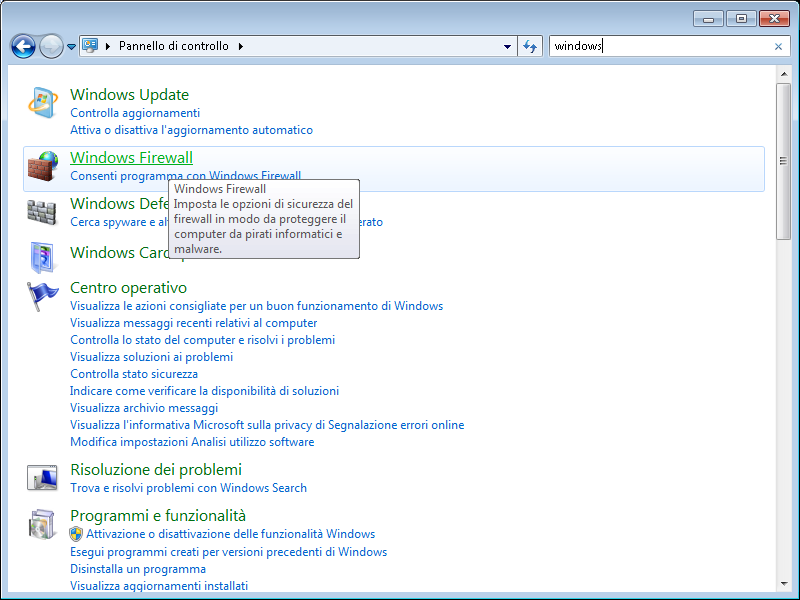
Task: Minimize the Control Panel window
Action: tap(708, 19)
